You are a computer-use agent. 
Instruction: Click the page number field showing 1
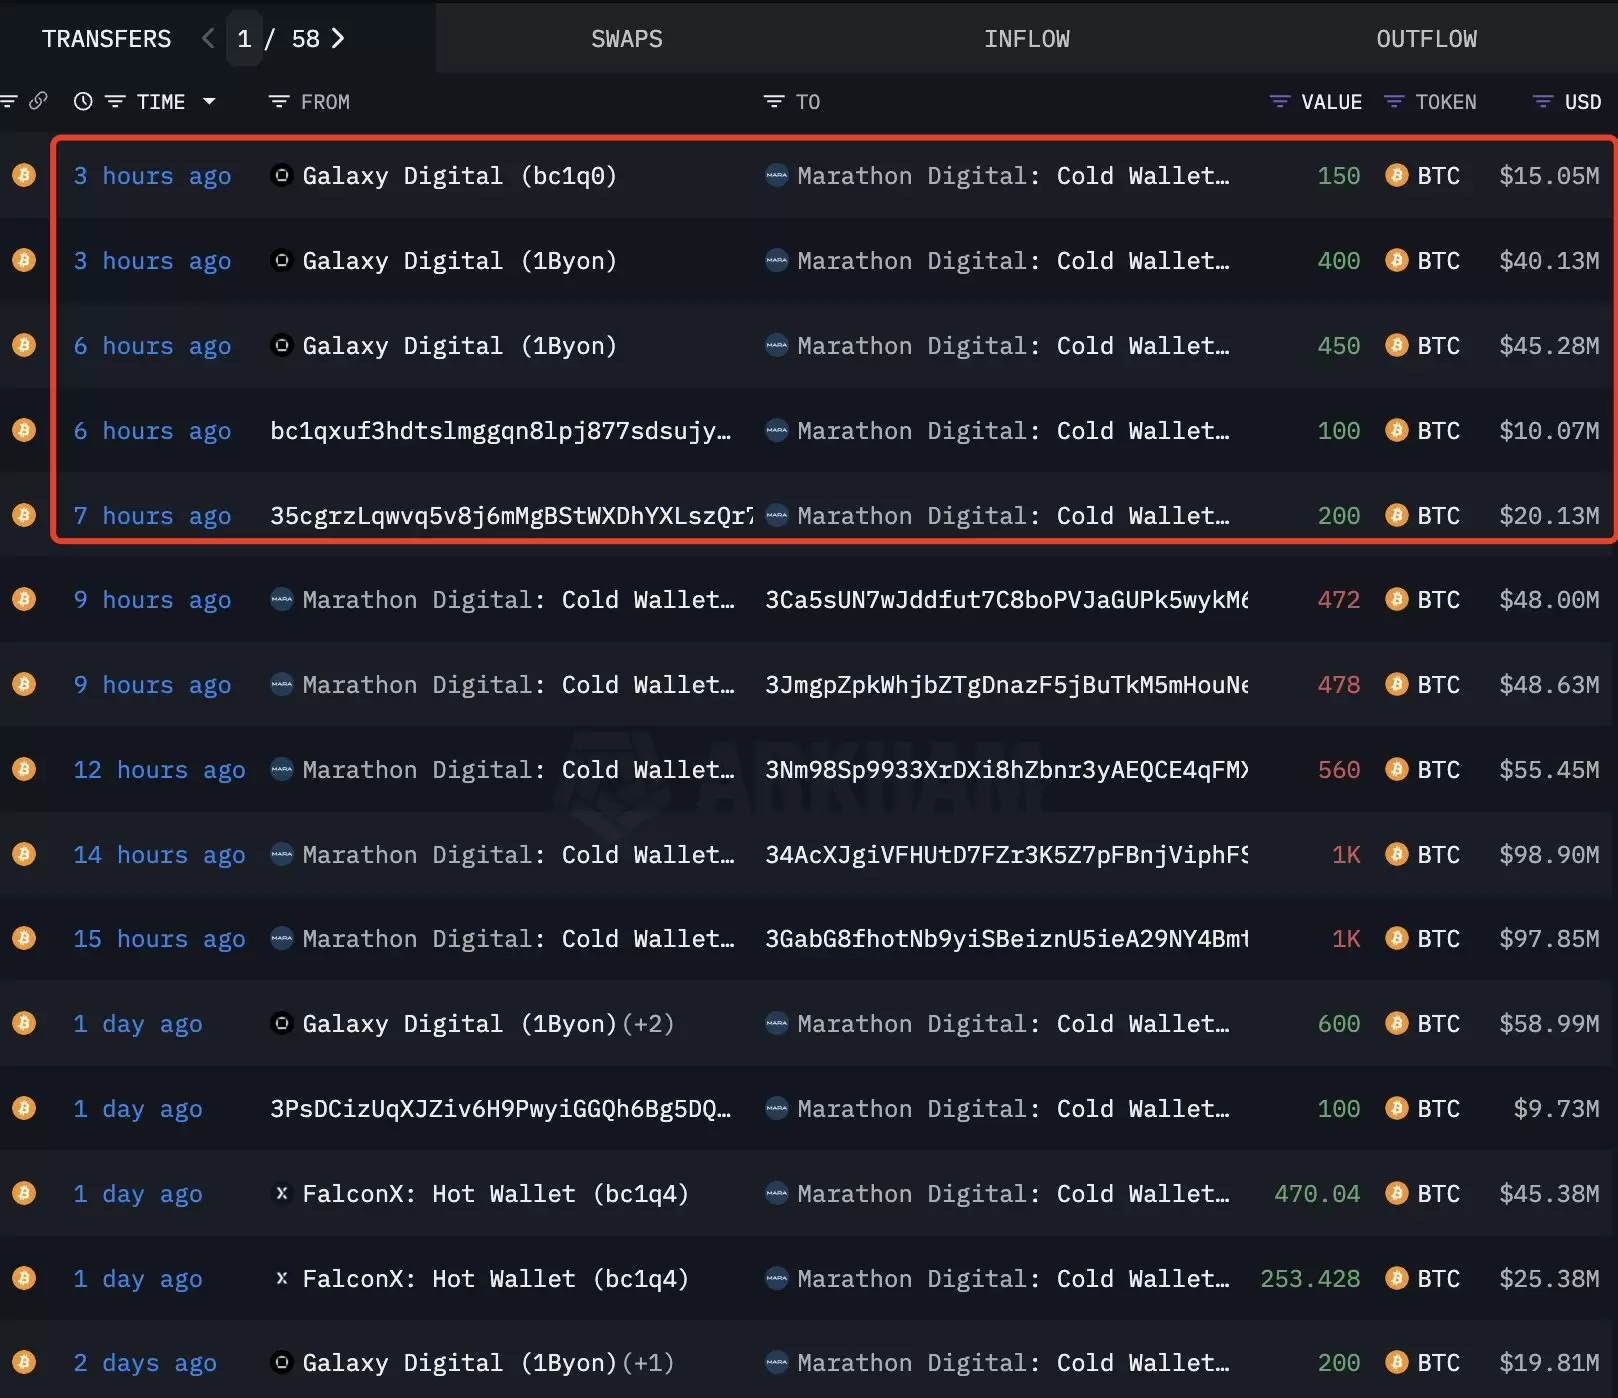[x=244, y=39]
